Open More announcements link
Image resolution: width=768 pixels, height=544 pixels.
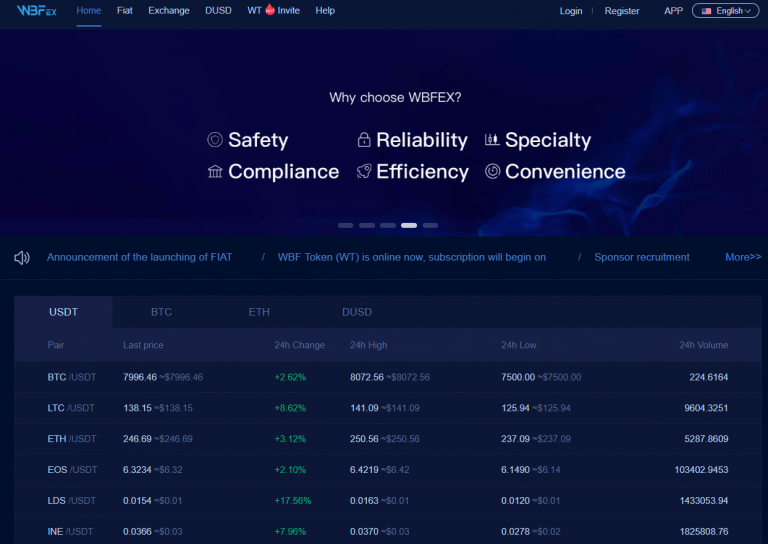tap(743, 257)
